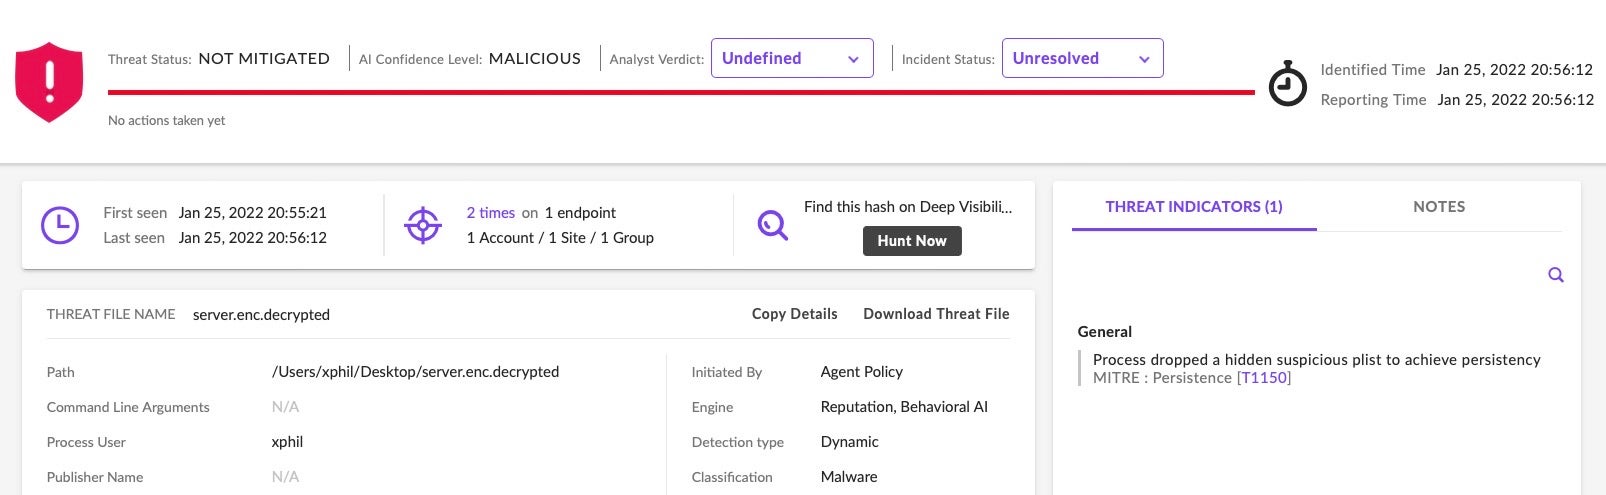This screenshot has width=1606, height=495.
Task: Open the T1150 MITRE technique link
Action: tap(1263, 378)
